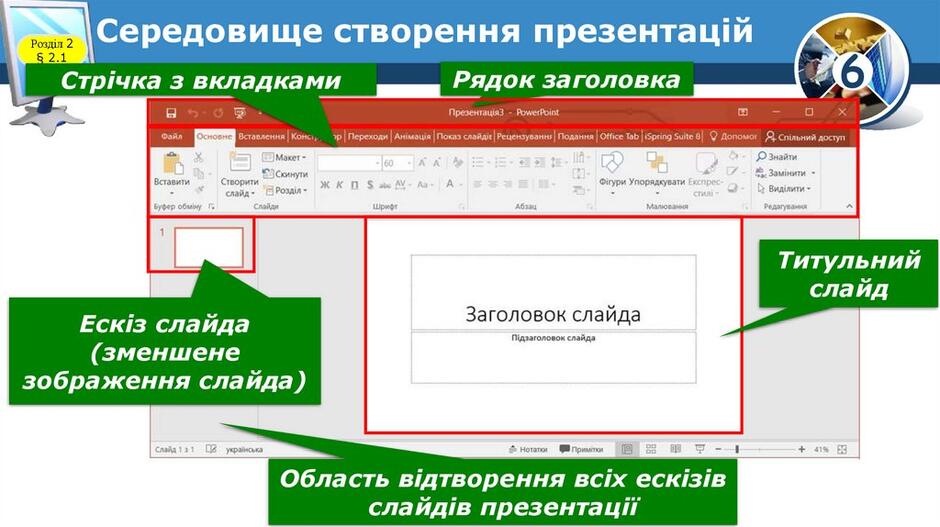Toggle text shadow S formatting
Viewport: 940px width, 527px height.
370,185
